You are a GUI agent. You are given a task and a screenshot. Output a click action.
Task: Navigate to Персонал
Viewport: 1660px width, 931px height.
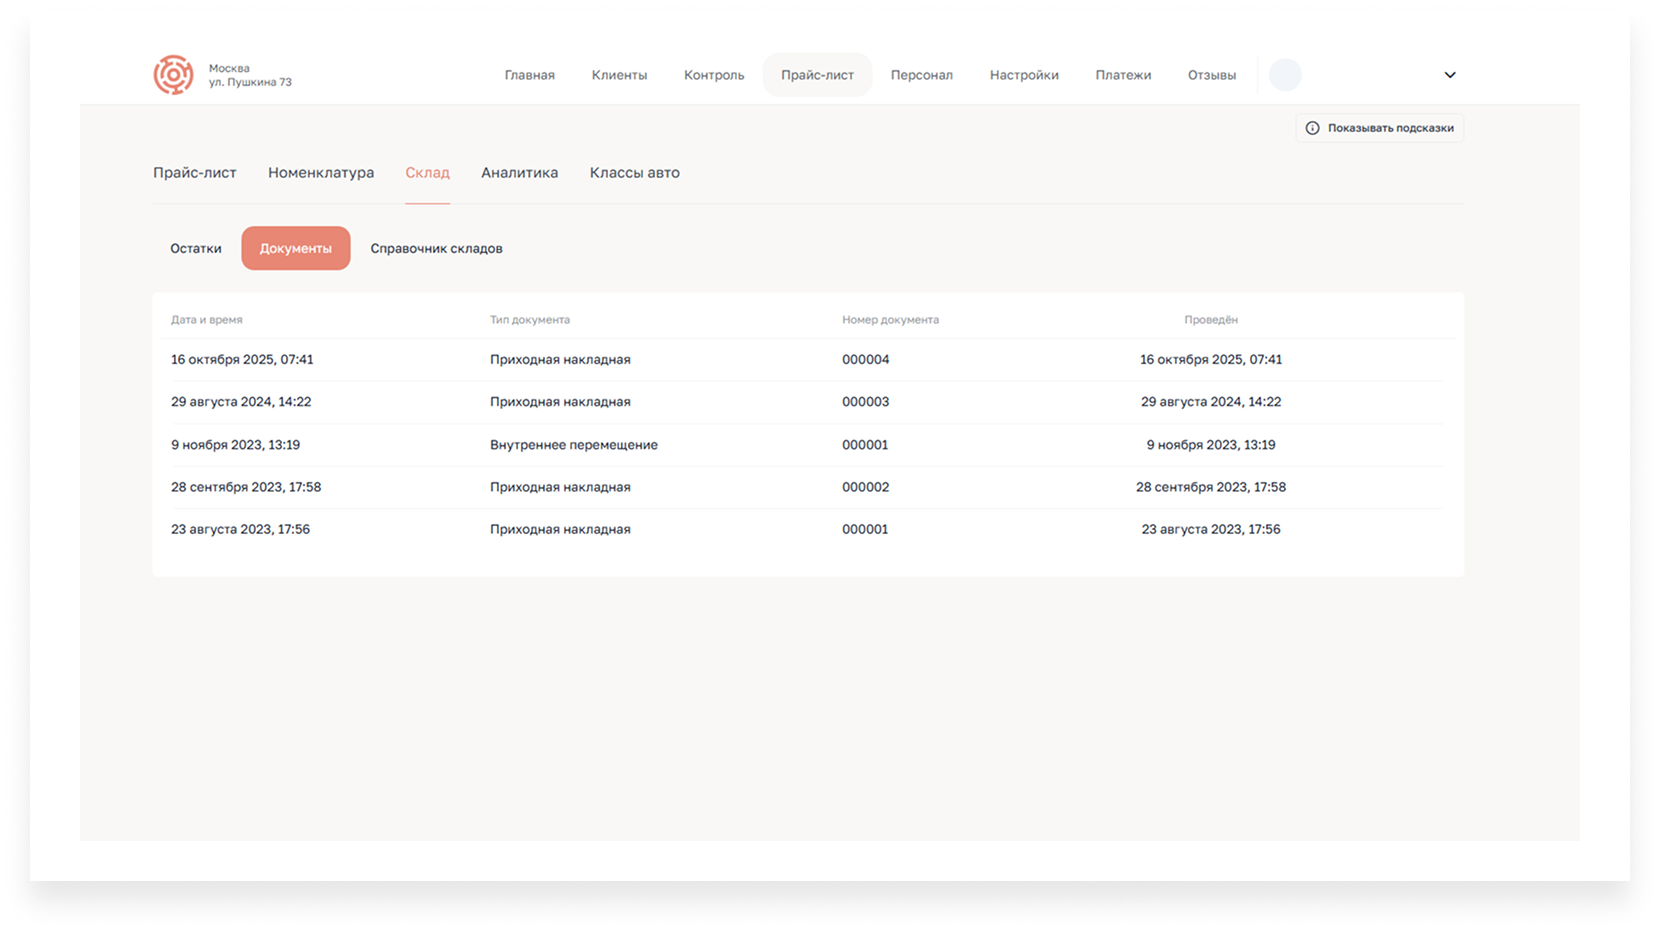click(921, 75)
